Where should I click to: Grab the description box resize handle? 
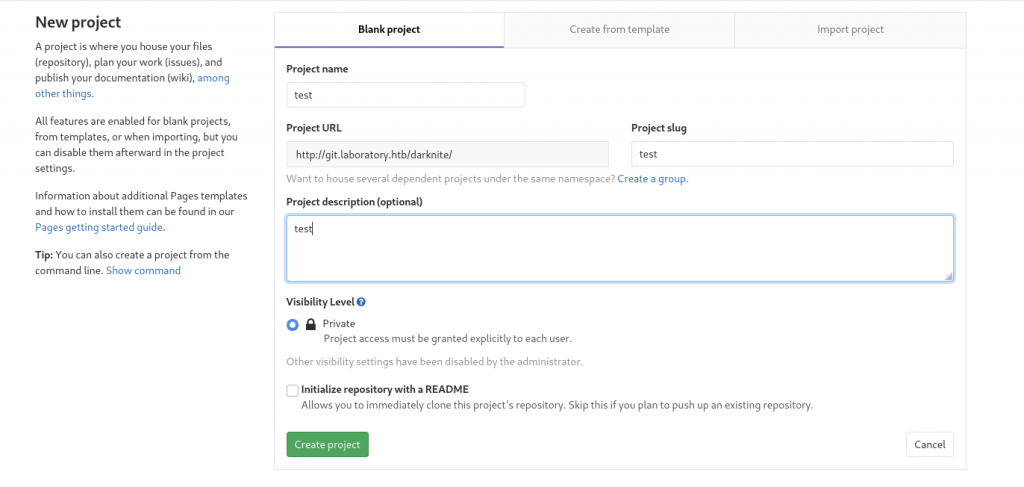coord(948,276)
